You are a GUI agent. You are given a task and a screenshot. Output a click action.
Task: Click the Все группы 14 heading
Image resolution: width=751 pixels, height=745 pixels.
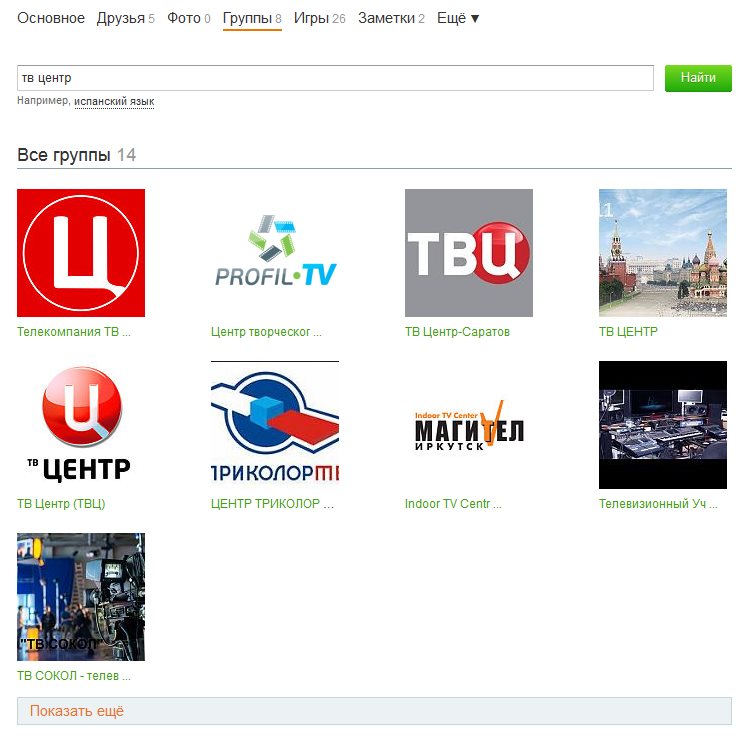[77, 155]
